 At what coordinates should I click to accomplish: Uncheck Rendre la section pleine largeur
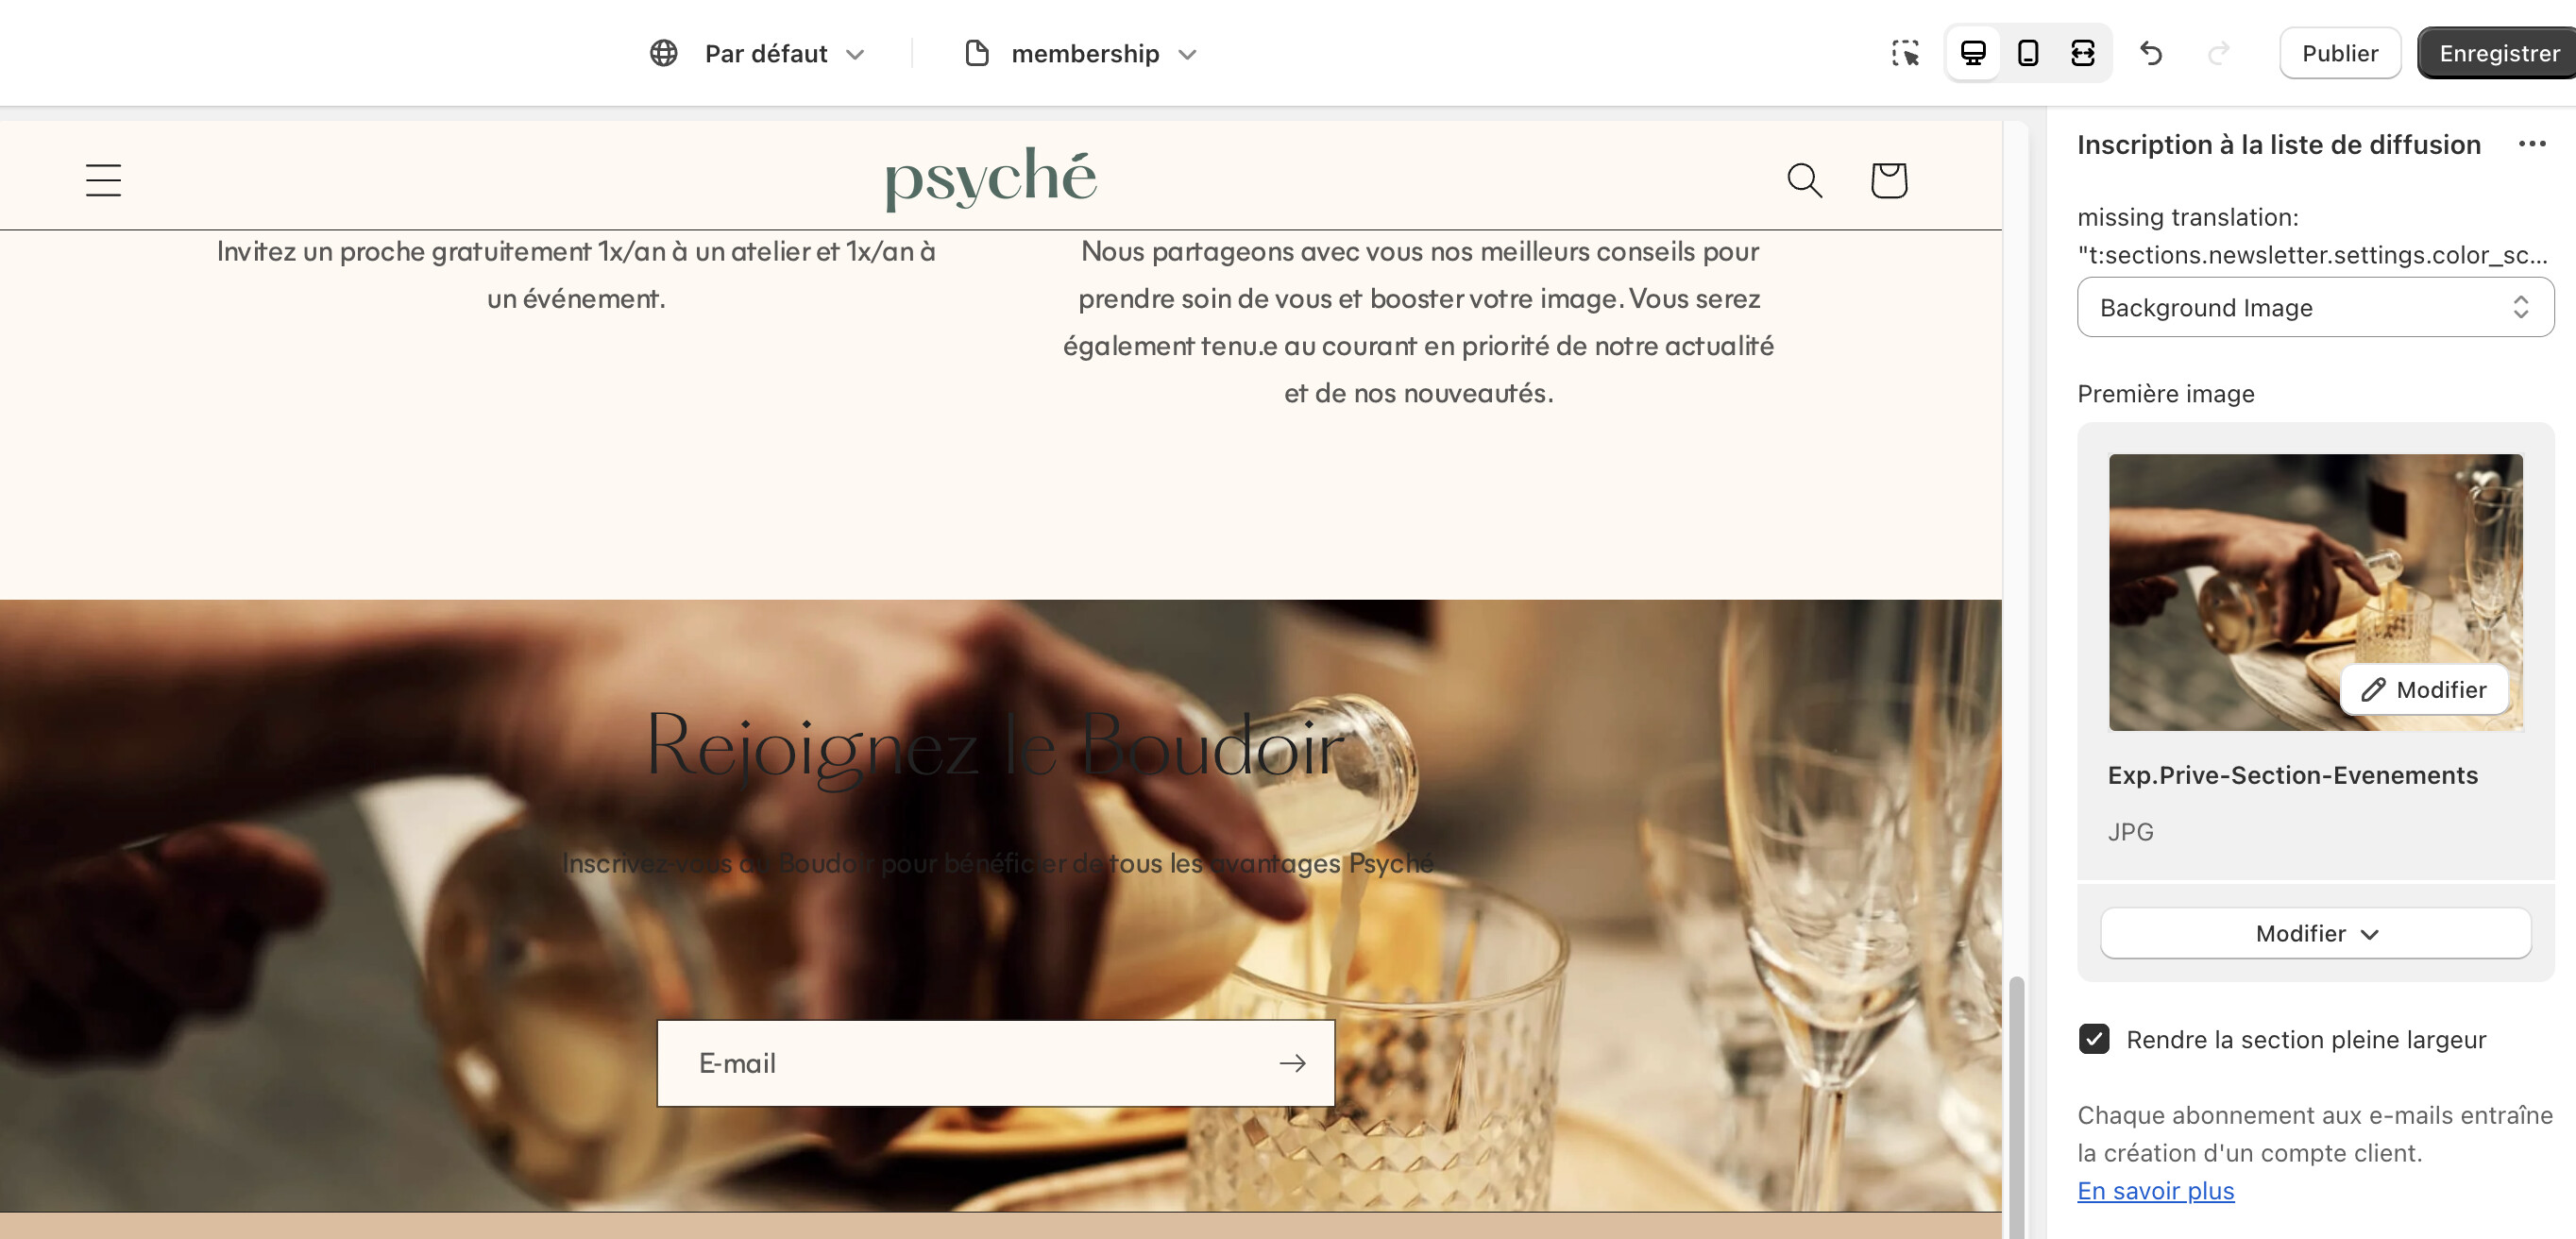coord(2094,1039)
